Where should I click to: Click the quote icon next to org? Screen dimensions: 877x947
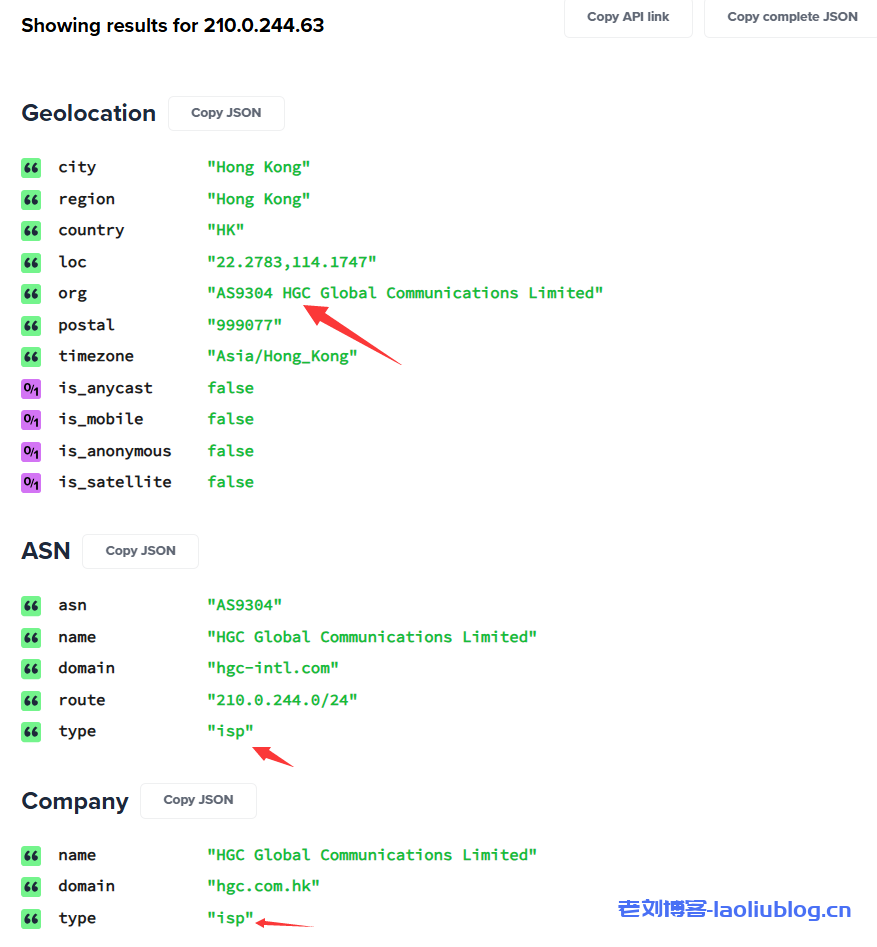31,294
